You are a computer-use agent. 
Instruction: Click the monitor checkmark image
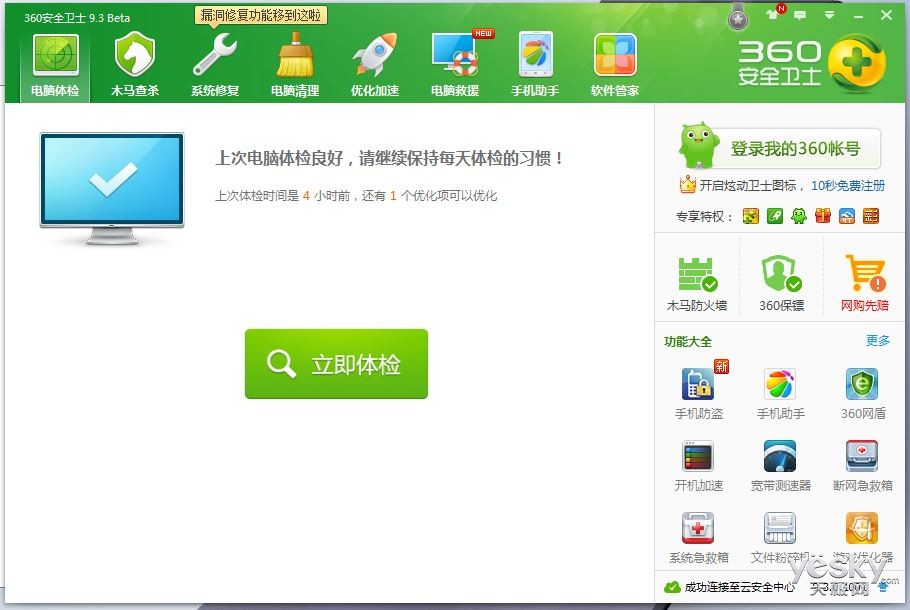click(112, 189)
